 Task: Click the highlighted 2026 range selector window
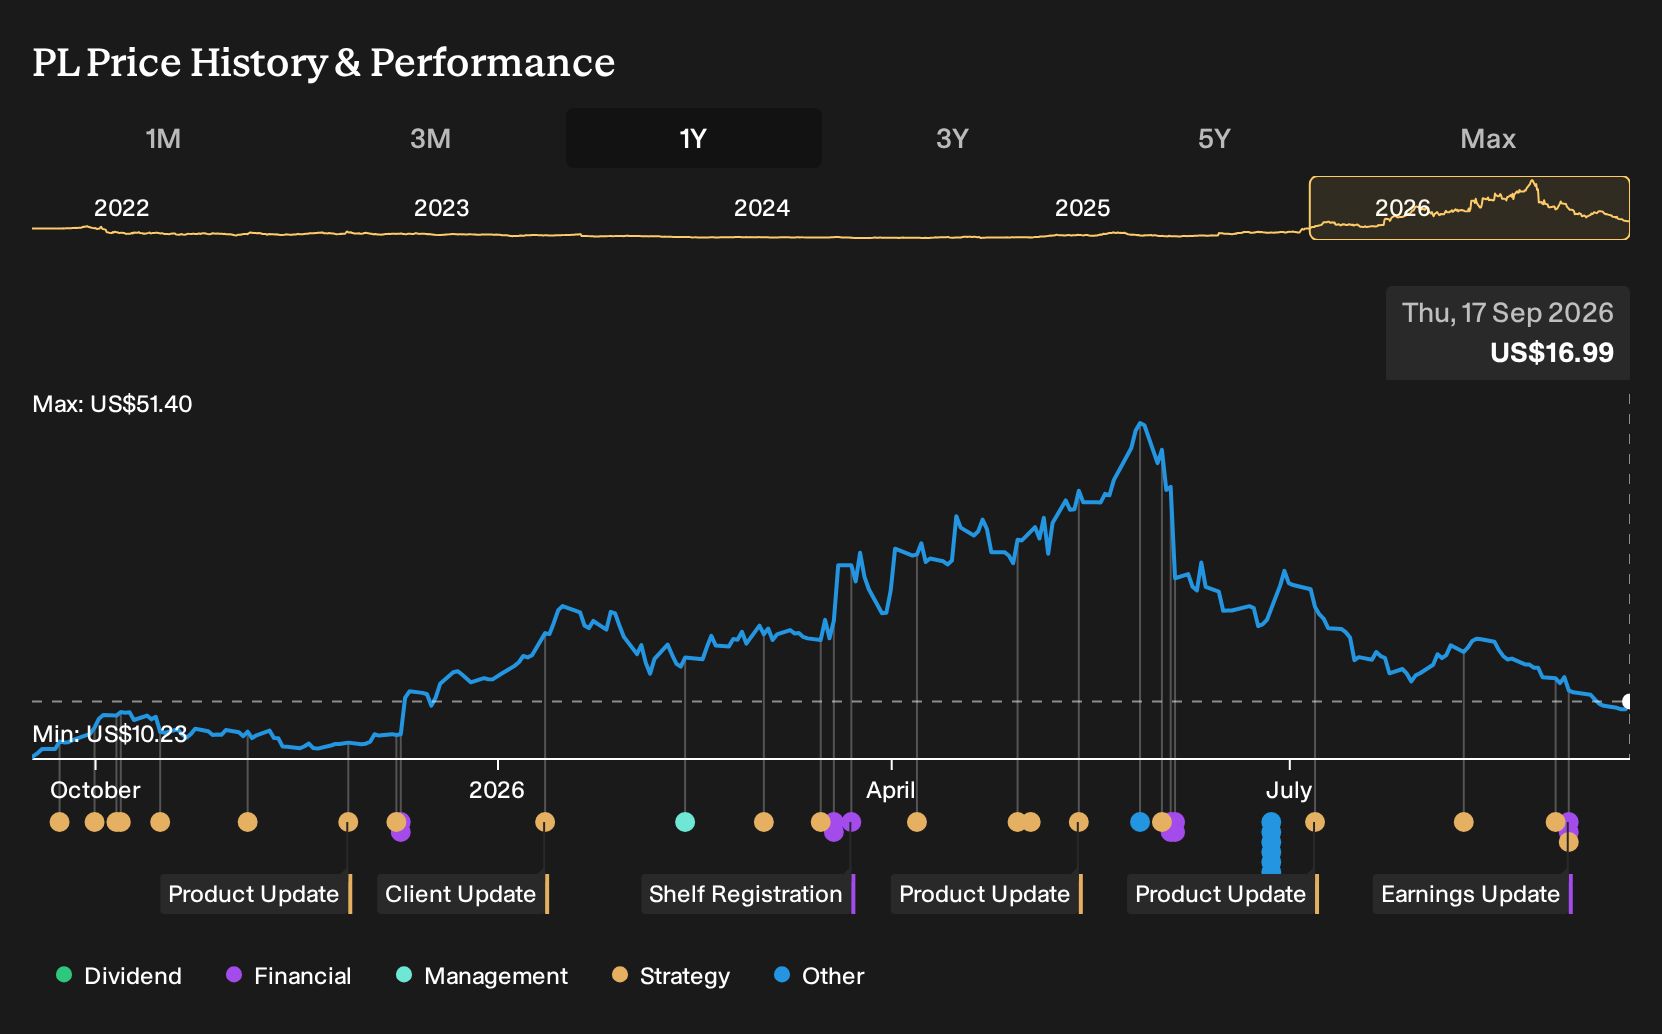tap(1469, 208)
